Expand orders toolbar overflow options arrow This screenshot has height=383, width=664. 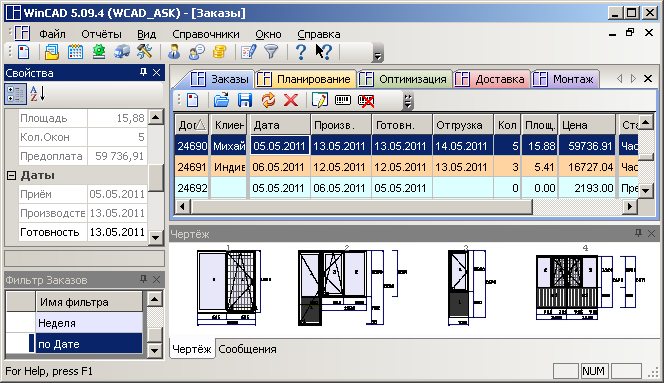coord(408,101)
